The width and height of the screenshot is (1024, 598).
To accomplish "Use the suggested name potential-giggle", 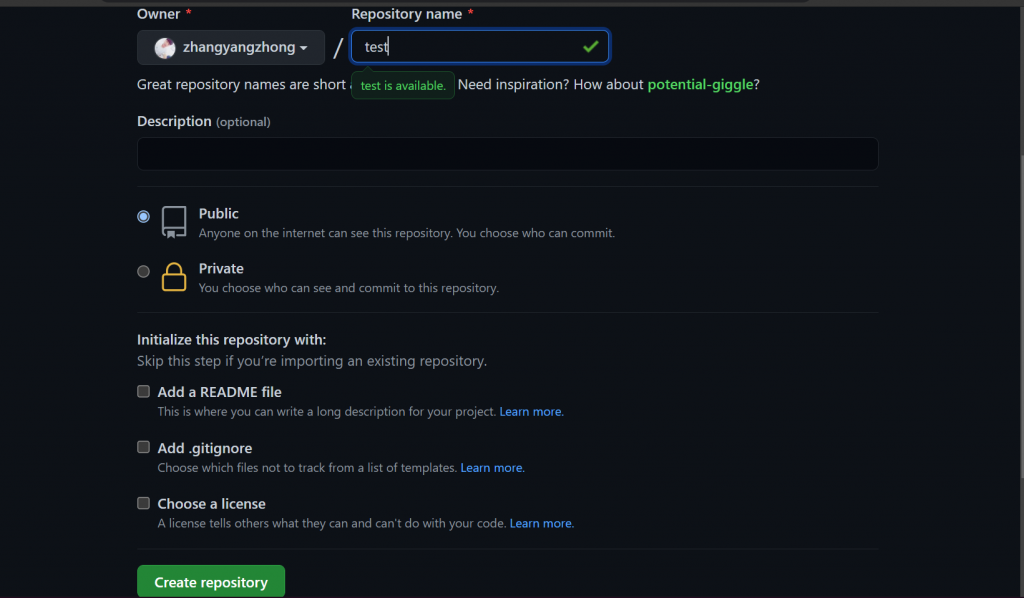I will point(700,84).
